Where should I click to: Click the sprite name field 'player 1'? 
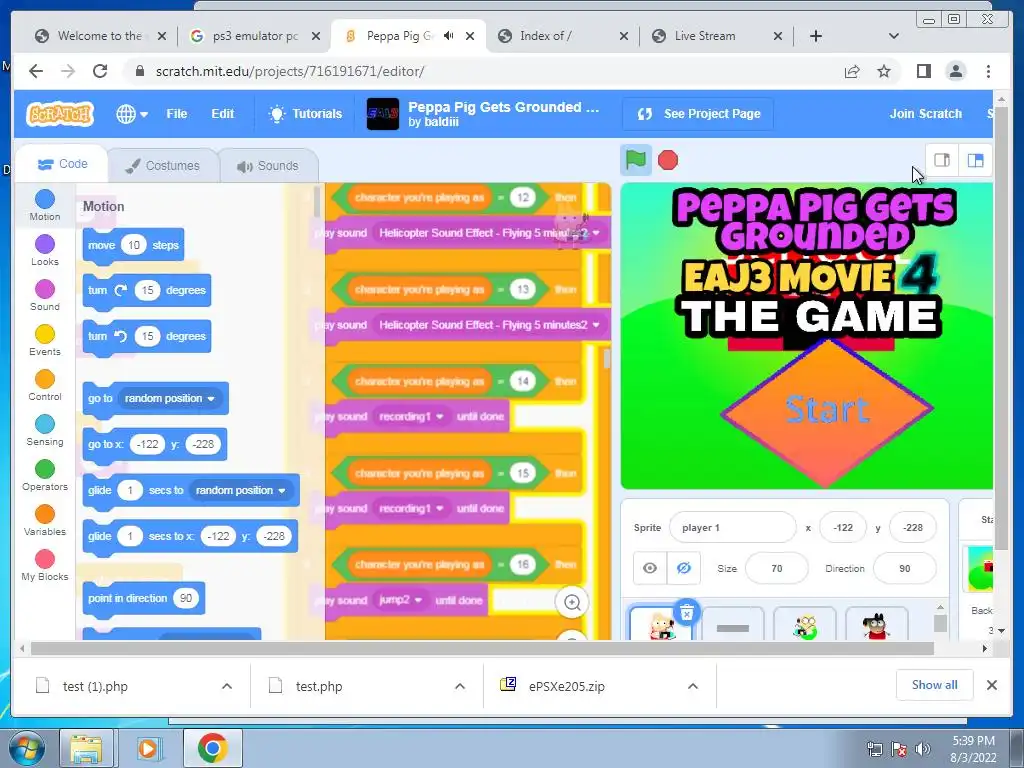733,528
